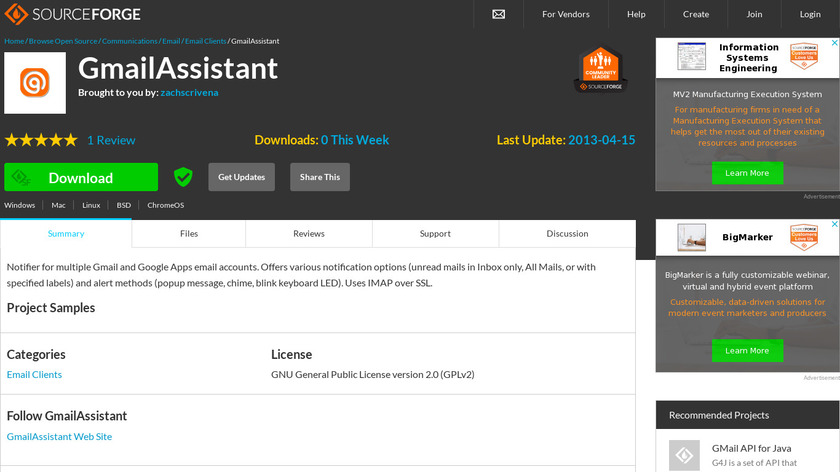
Task: Open the Support tab
Action: (435, 234)
